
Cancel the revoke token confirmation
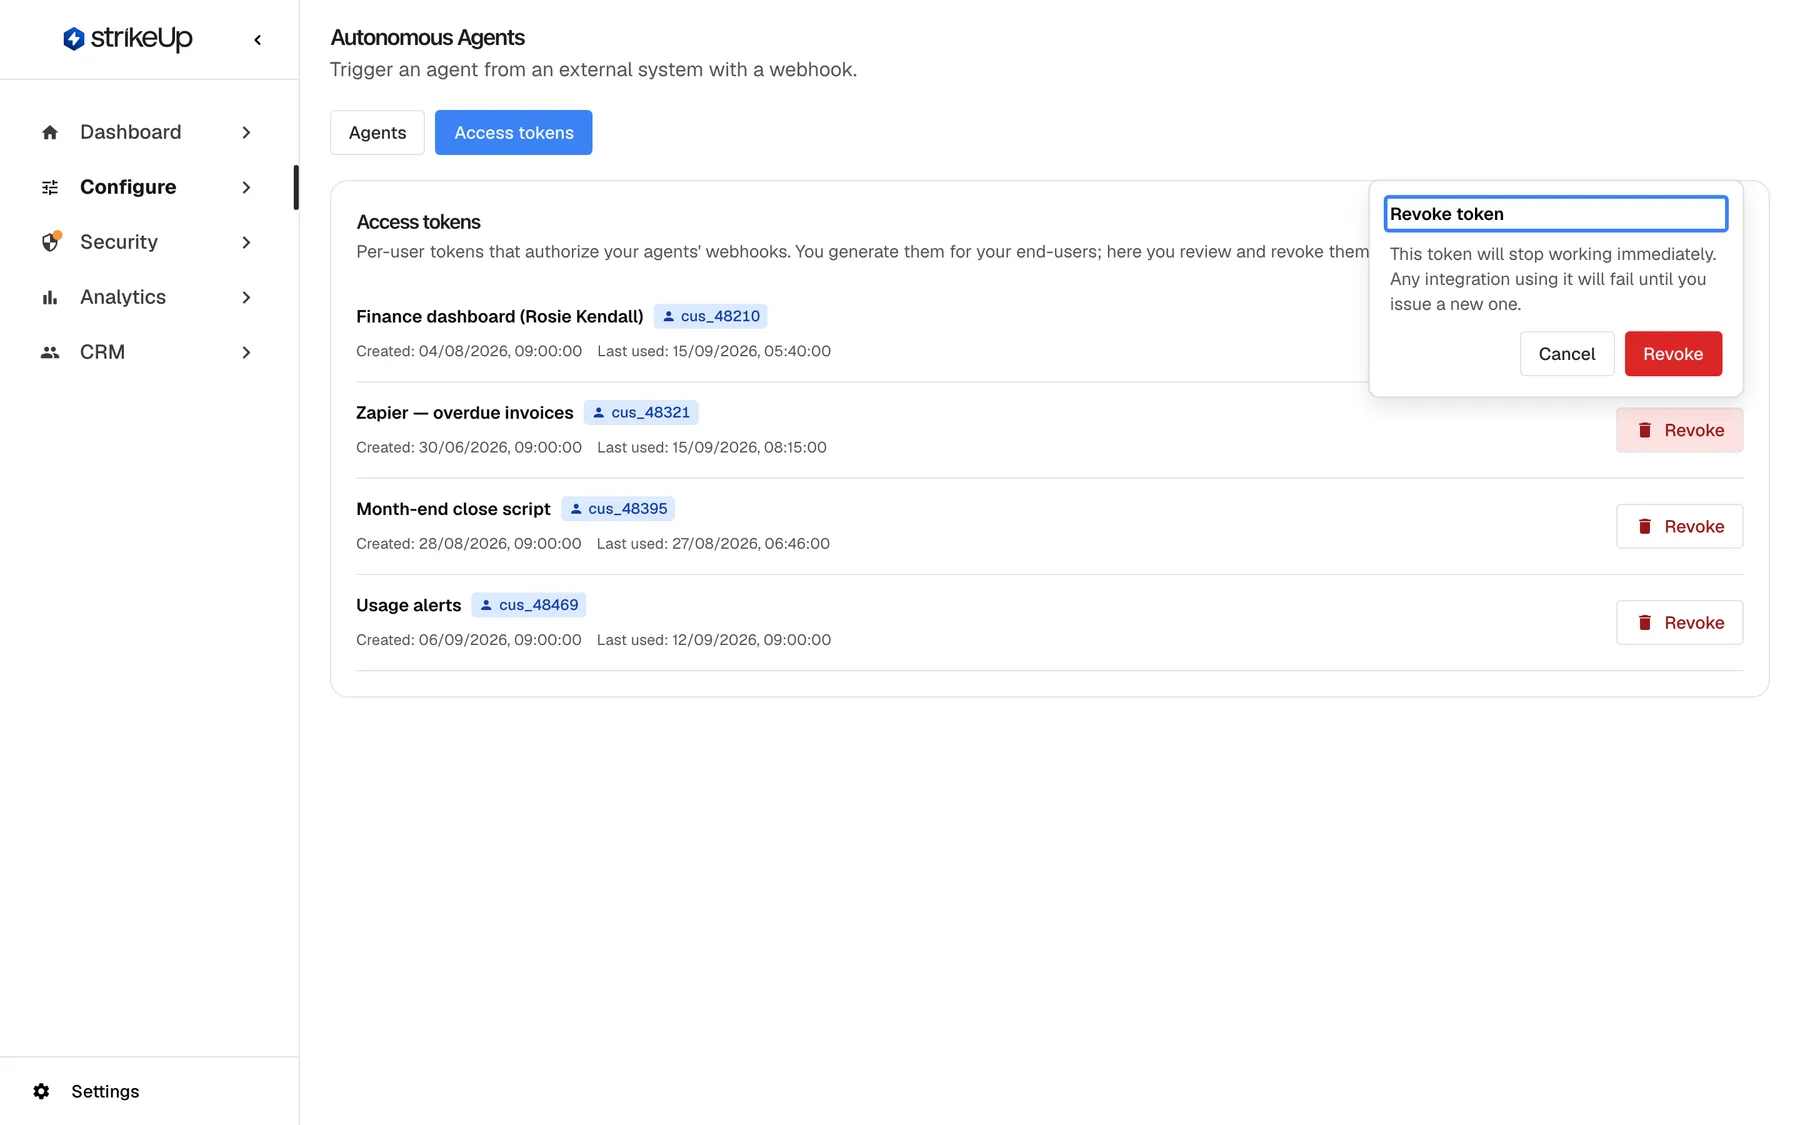pyautogui.click(x=1567, y=354)
